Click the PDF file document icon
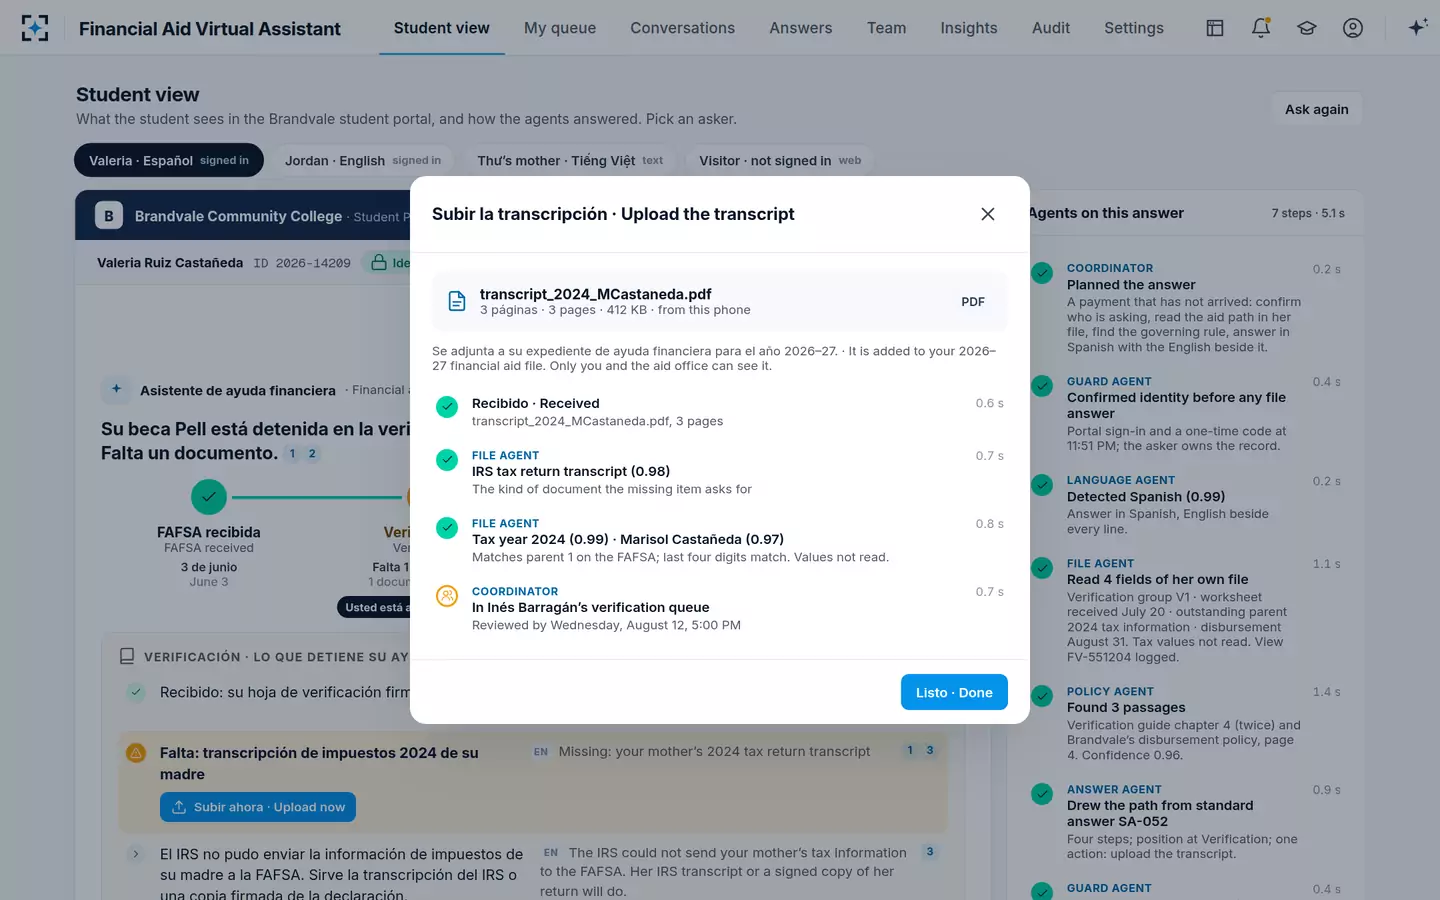Image resolution: width=1440 pixels, height=900 pixels. pos(457,301)
